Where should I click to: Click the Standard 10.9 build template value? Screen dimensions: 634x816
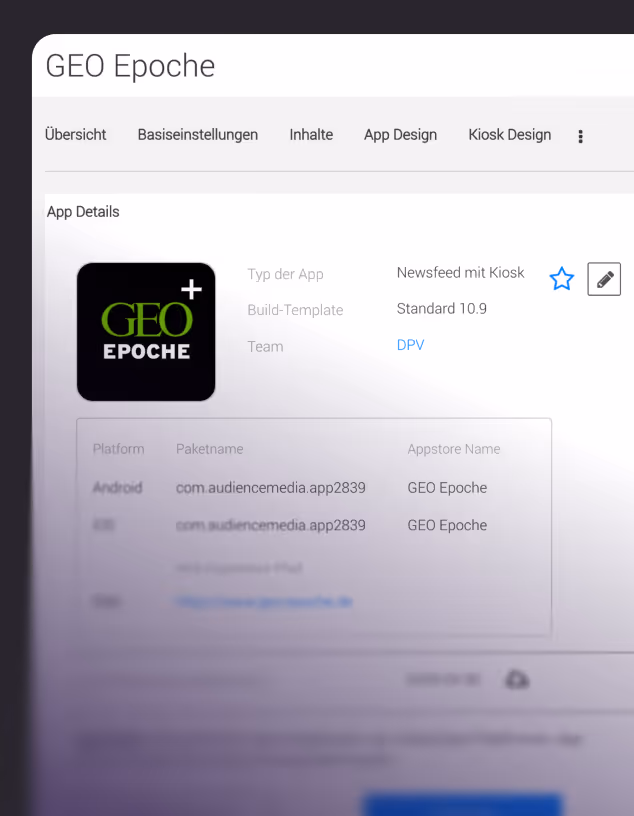click(x=441, y=309)
